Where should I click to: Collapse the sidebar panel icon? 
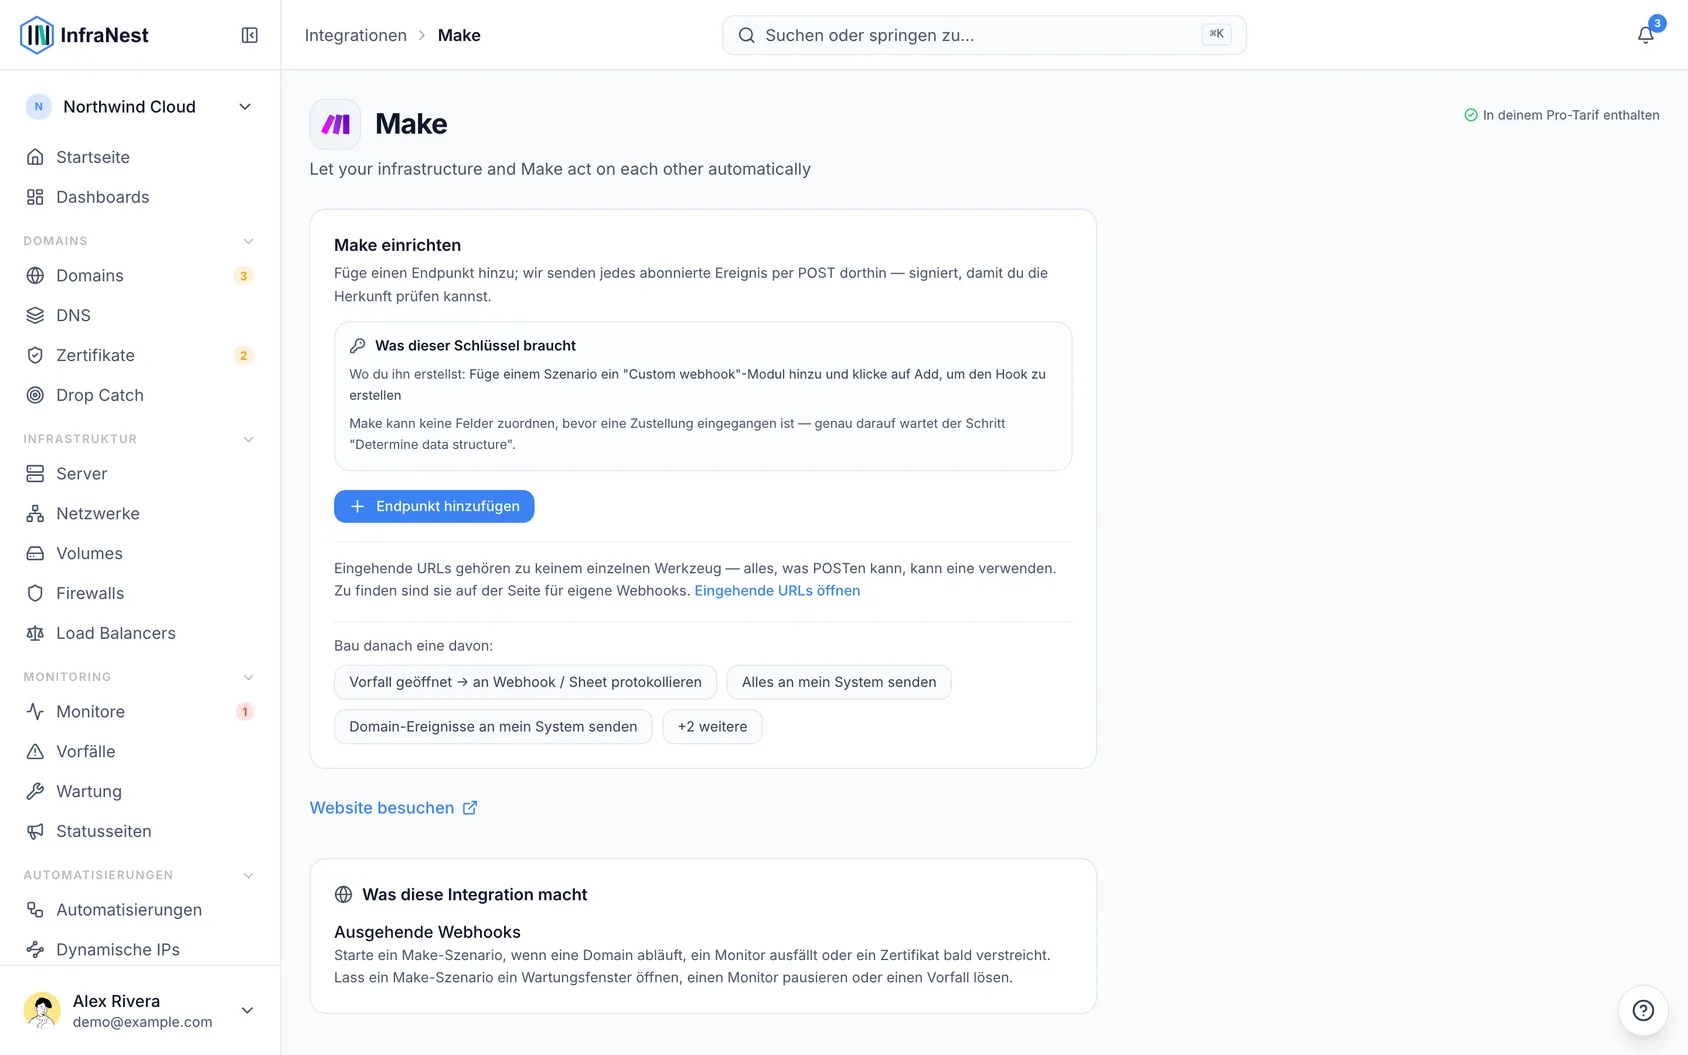(x=250, y=35)
